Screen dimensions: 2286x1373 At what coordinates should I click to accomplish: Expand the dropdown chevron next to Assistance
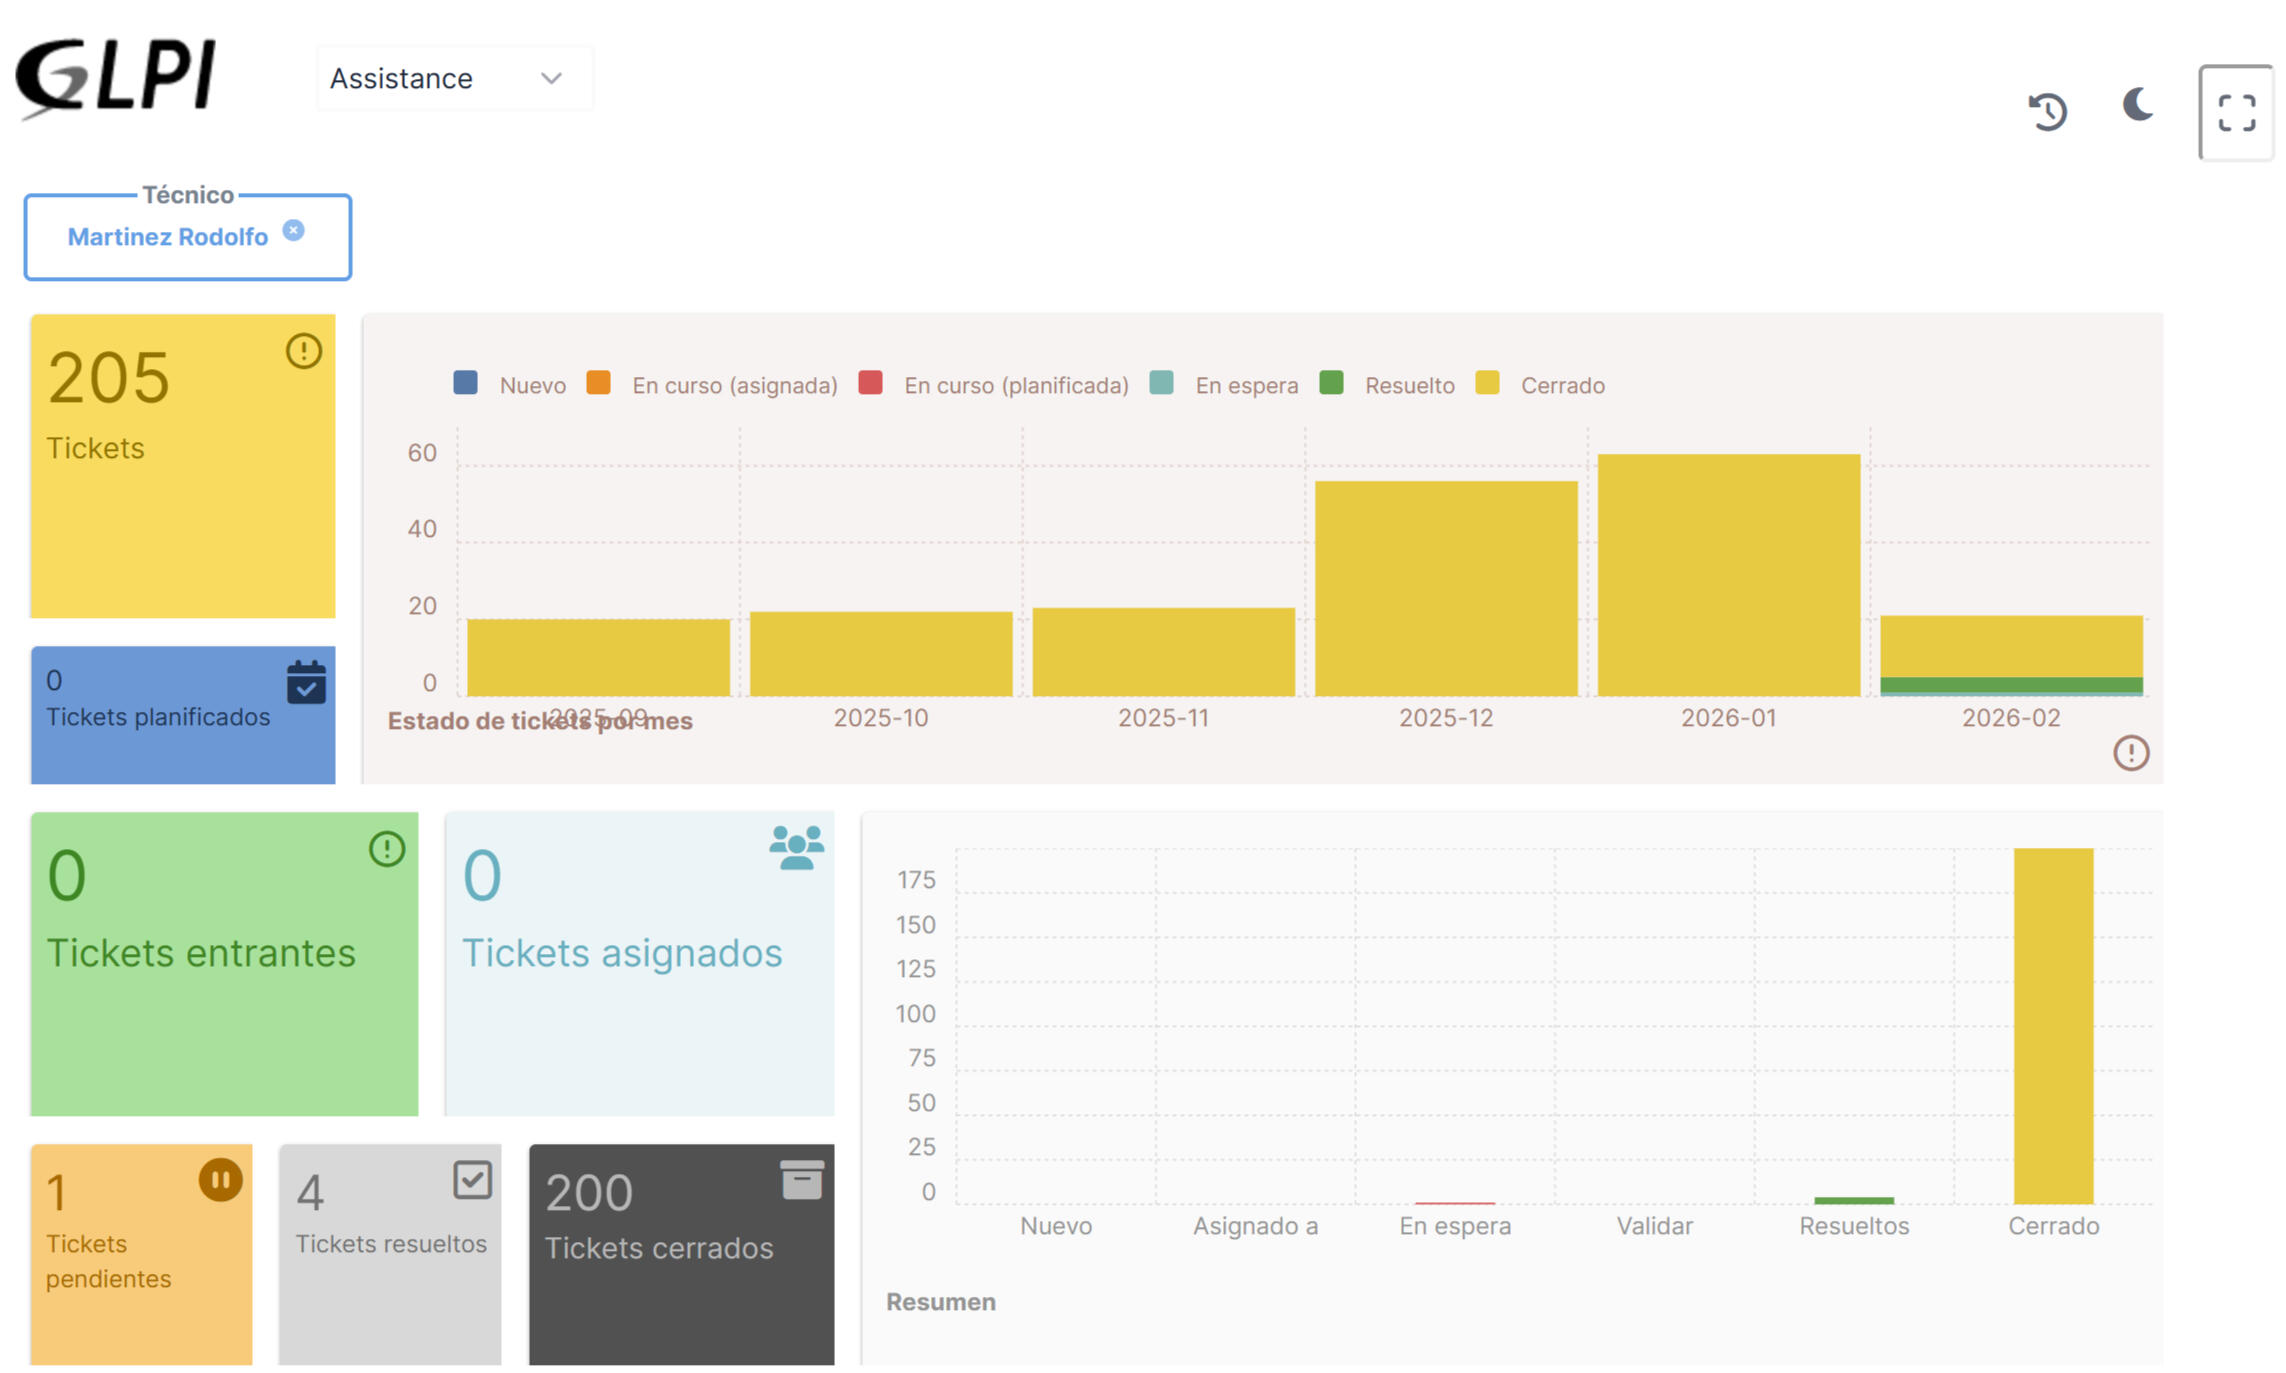[x=551, y=78]
